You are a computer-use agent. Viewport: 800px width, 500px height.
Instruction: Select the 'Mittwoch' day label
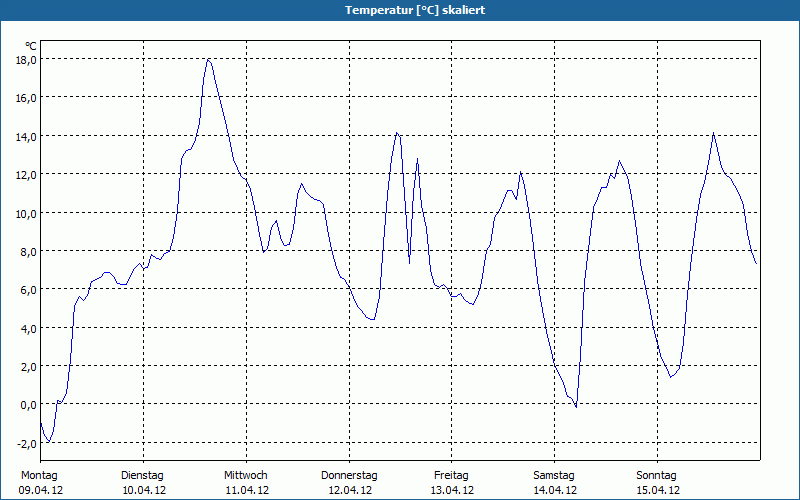point(246,476)
